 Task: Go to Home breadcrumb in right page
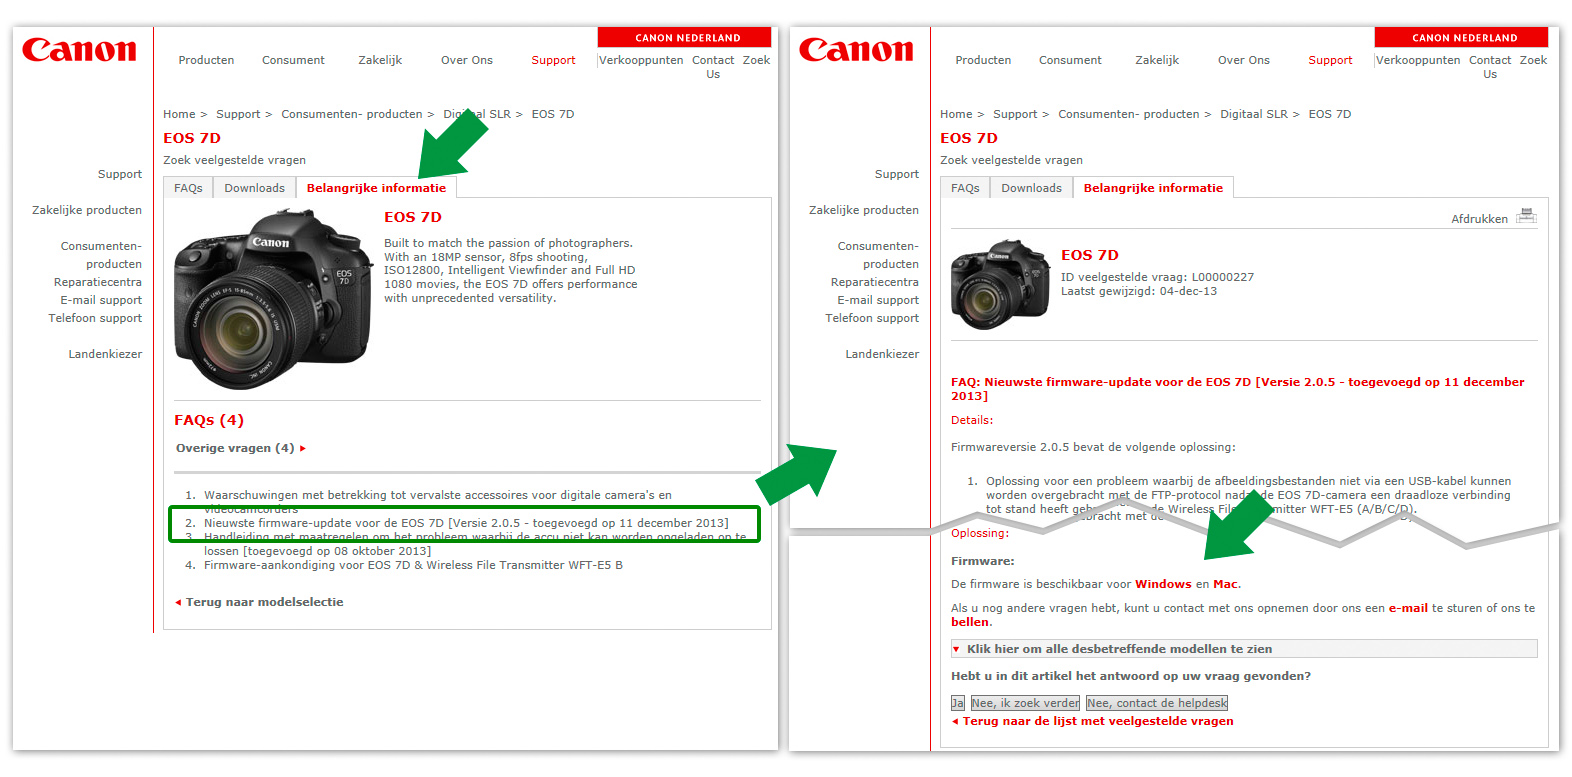tap(956, 114)
